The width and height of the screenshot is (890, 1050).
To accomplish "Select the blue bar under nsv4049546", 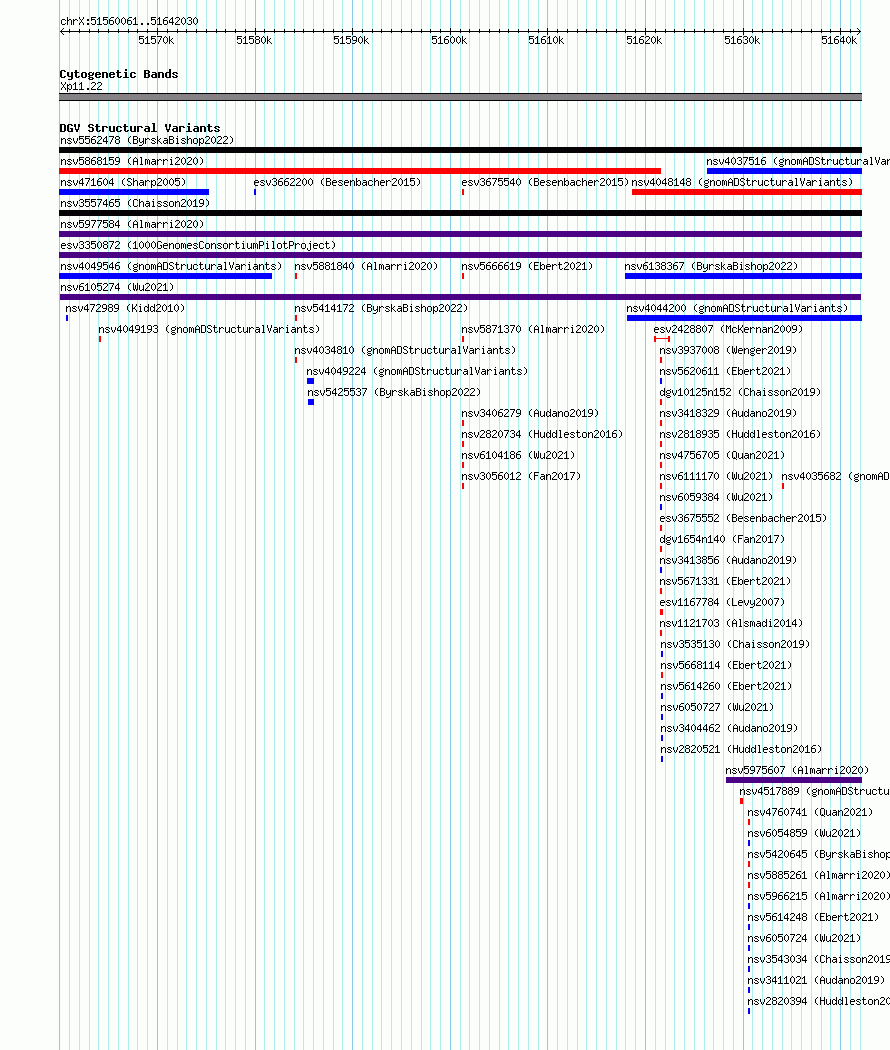I will point(165,276).
